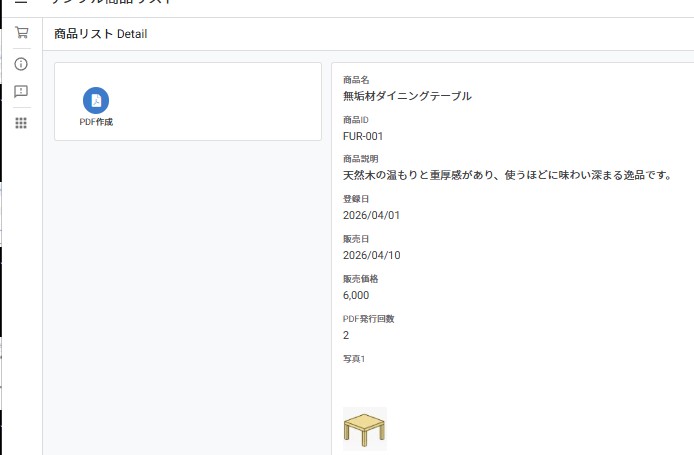Click the 写真1 field label
694x455 pixels.
(x=354, y=359)
